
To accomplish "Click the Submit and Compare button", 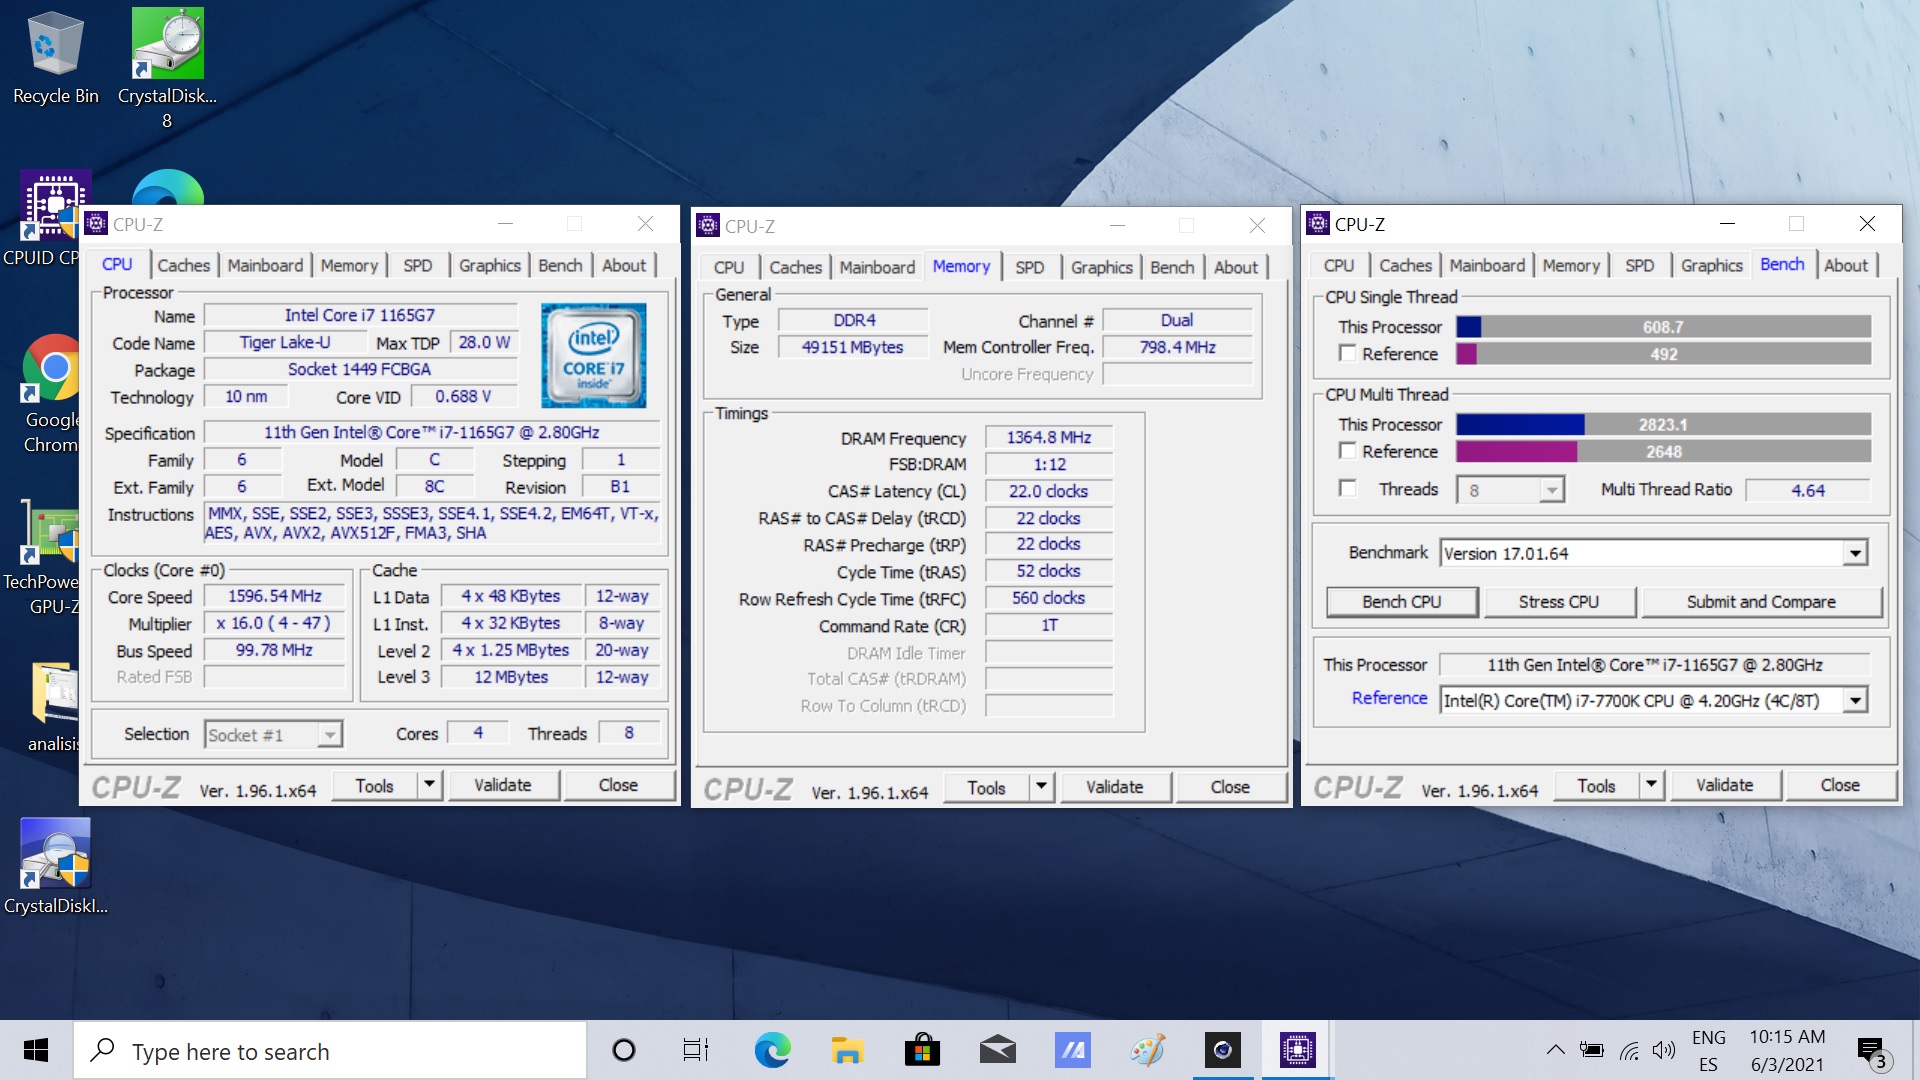I will point(1760,601).
